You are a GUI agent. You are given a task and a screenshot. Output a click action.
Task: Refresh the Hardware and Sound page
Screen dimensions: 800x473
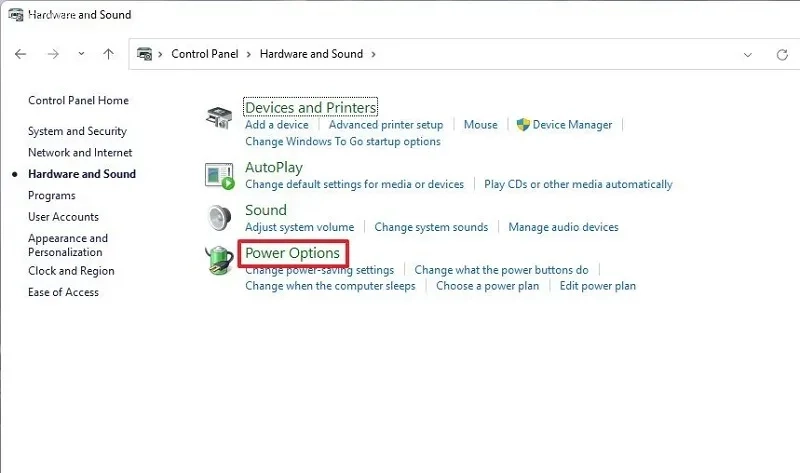[x=782, y=55]
